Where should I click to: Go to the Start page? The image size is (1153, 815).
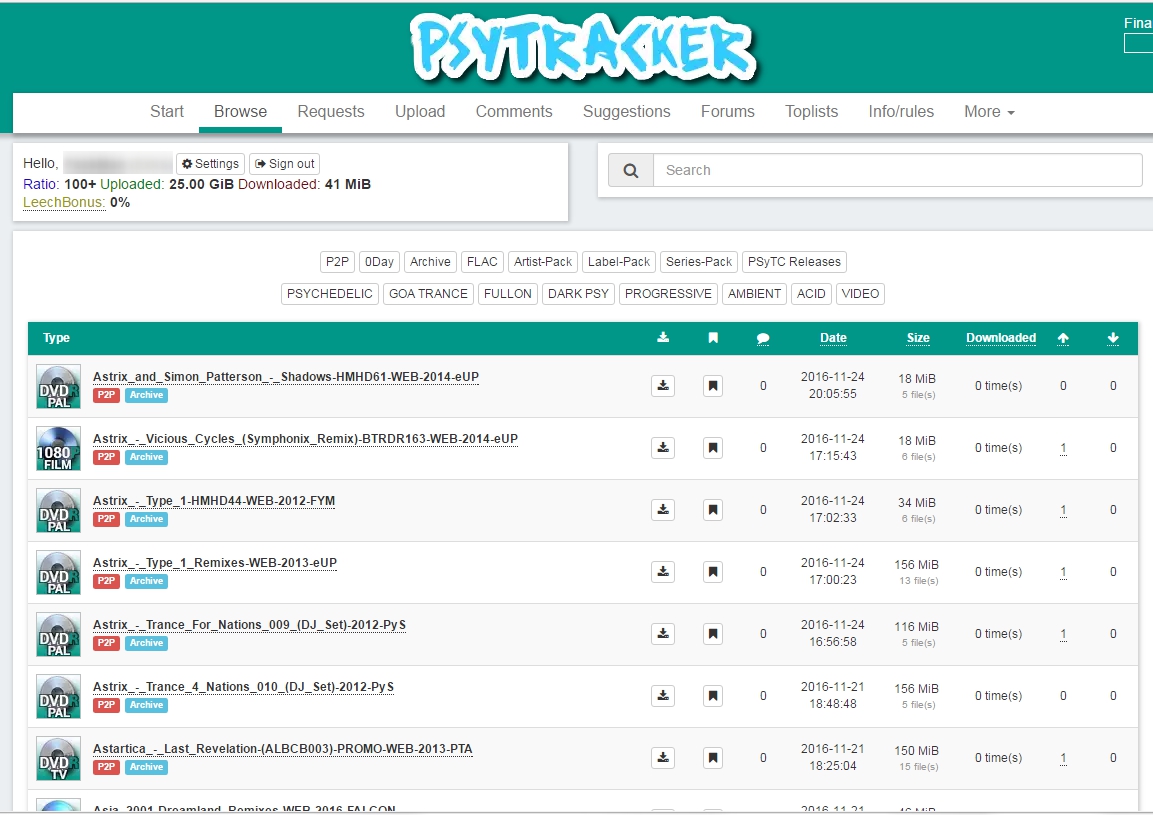167,112
